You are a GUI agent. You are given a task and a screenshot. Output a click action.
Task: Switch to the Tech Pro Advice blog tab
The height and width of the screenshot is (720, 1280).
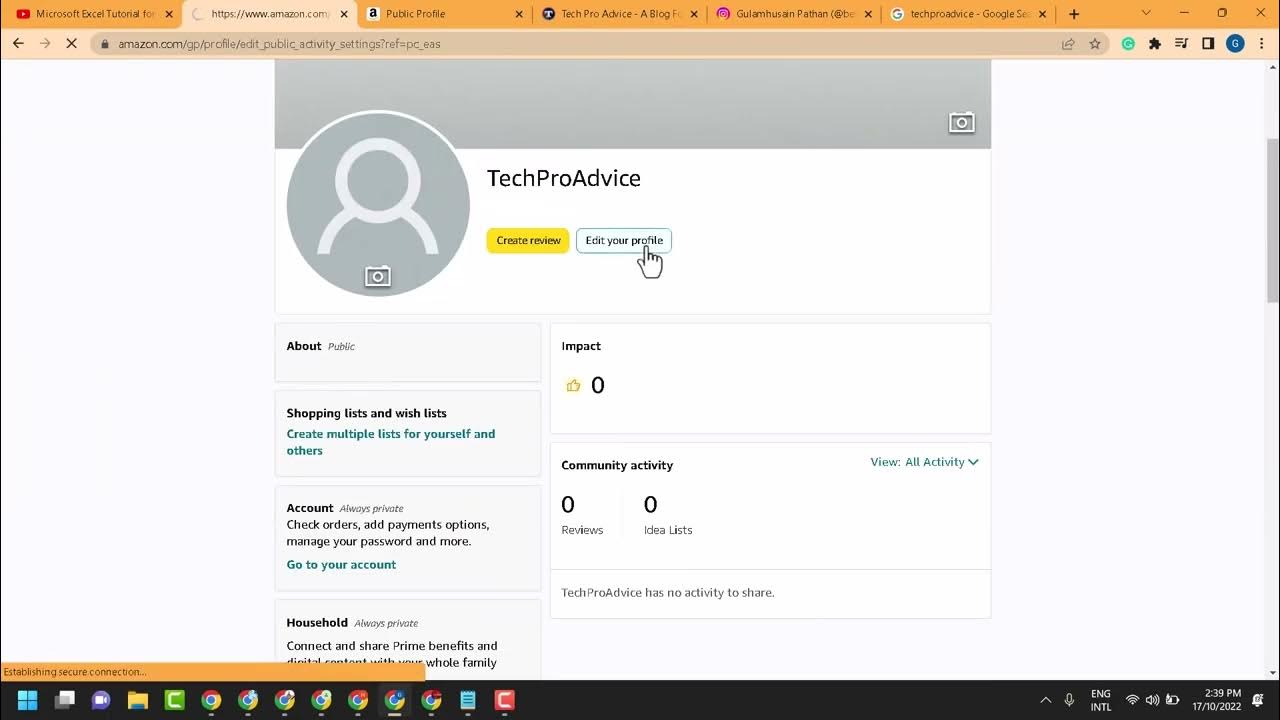(x=618, y=14)
